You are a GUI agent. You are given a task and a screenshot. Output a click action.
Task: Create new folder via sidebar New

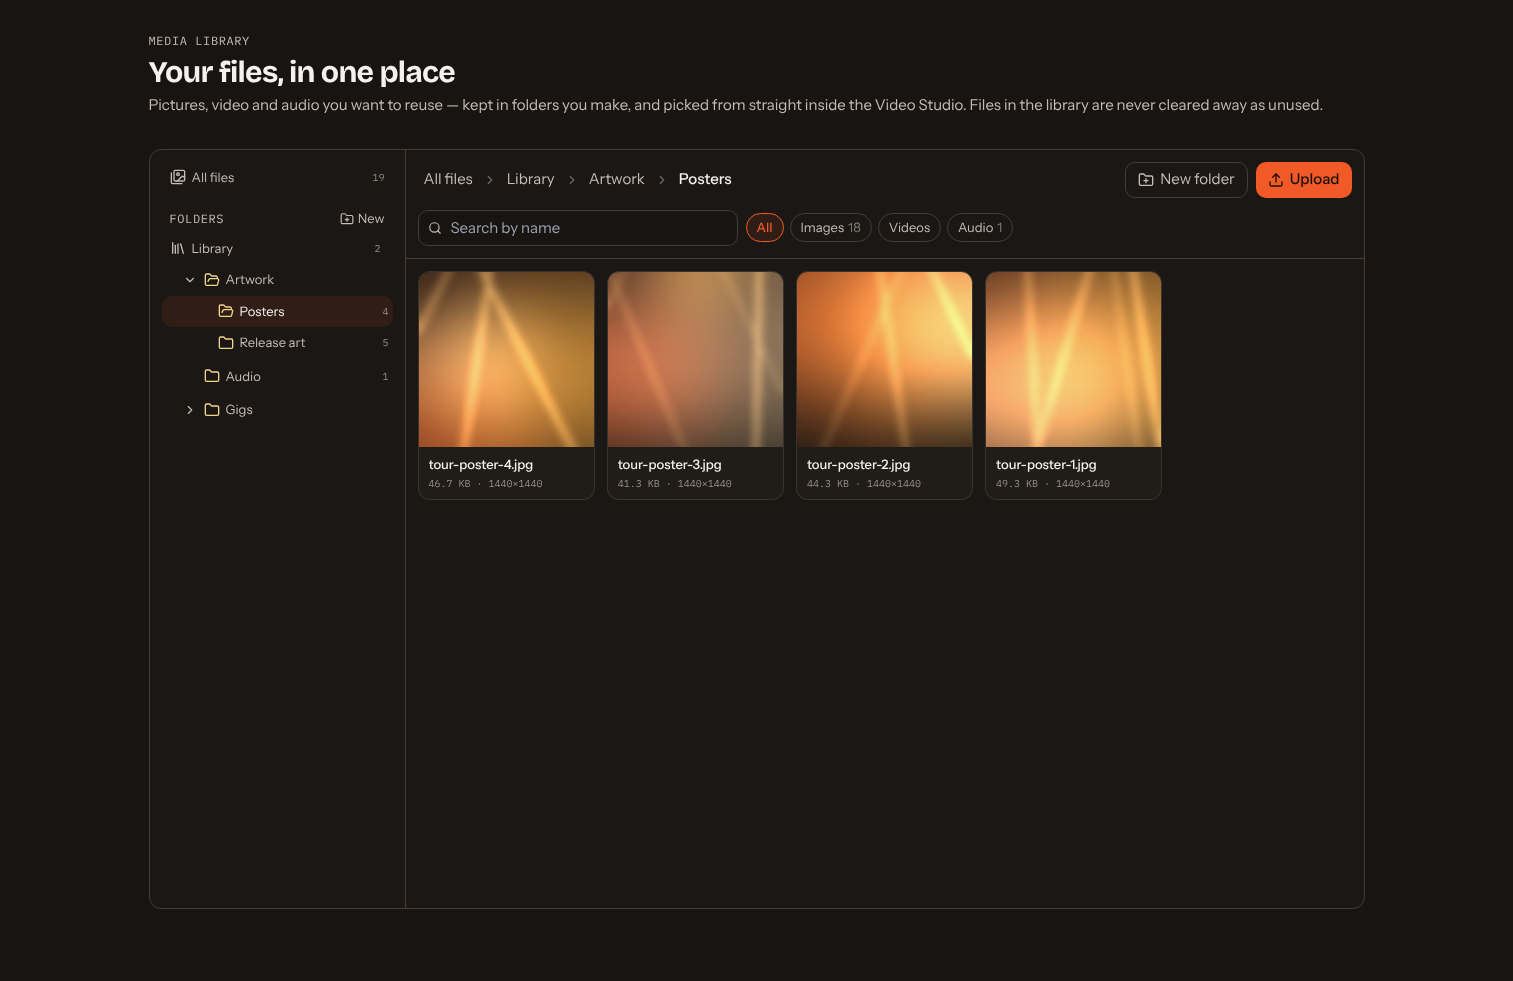362,219
